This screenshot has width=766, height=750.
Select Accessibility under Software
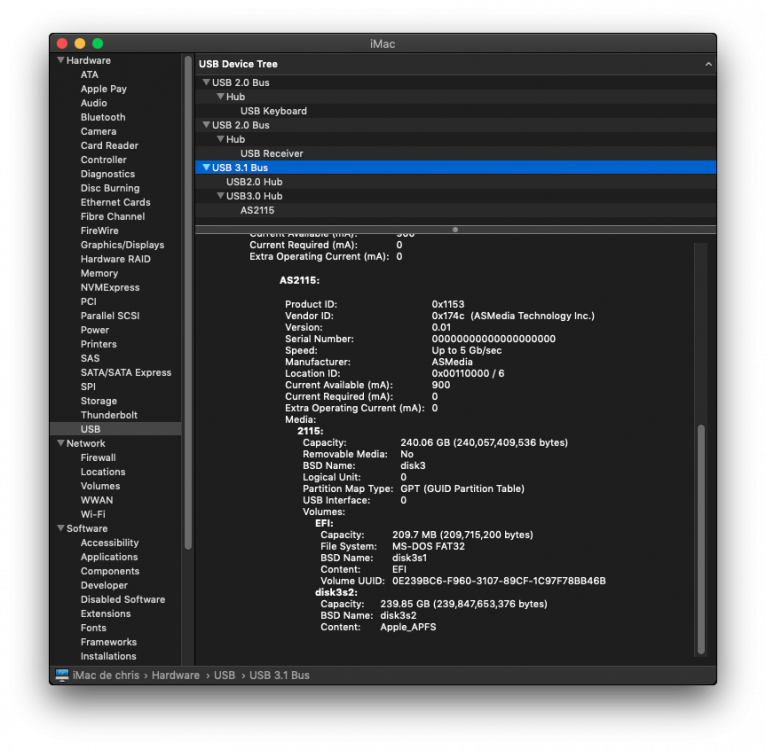tap(109, 543)
